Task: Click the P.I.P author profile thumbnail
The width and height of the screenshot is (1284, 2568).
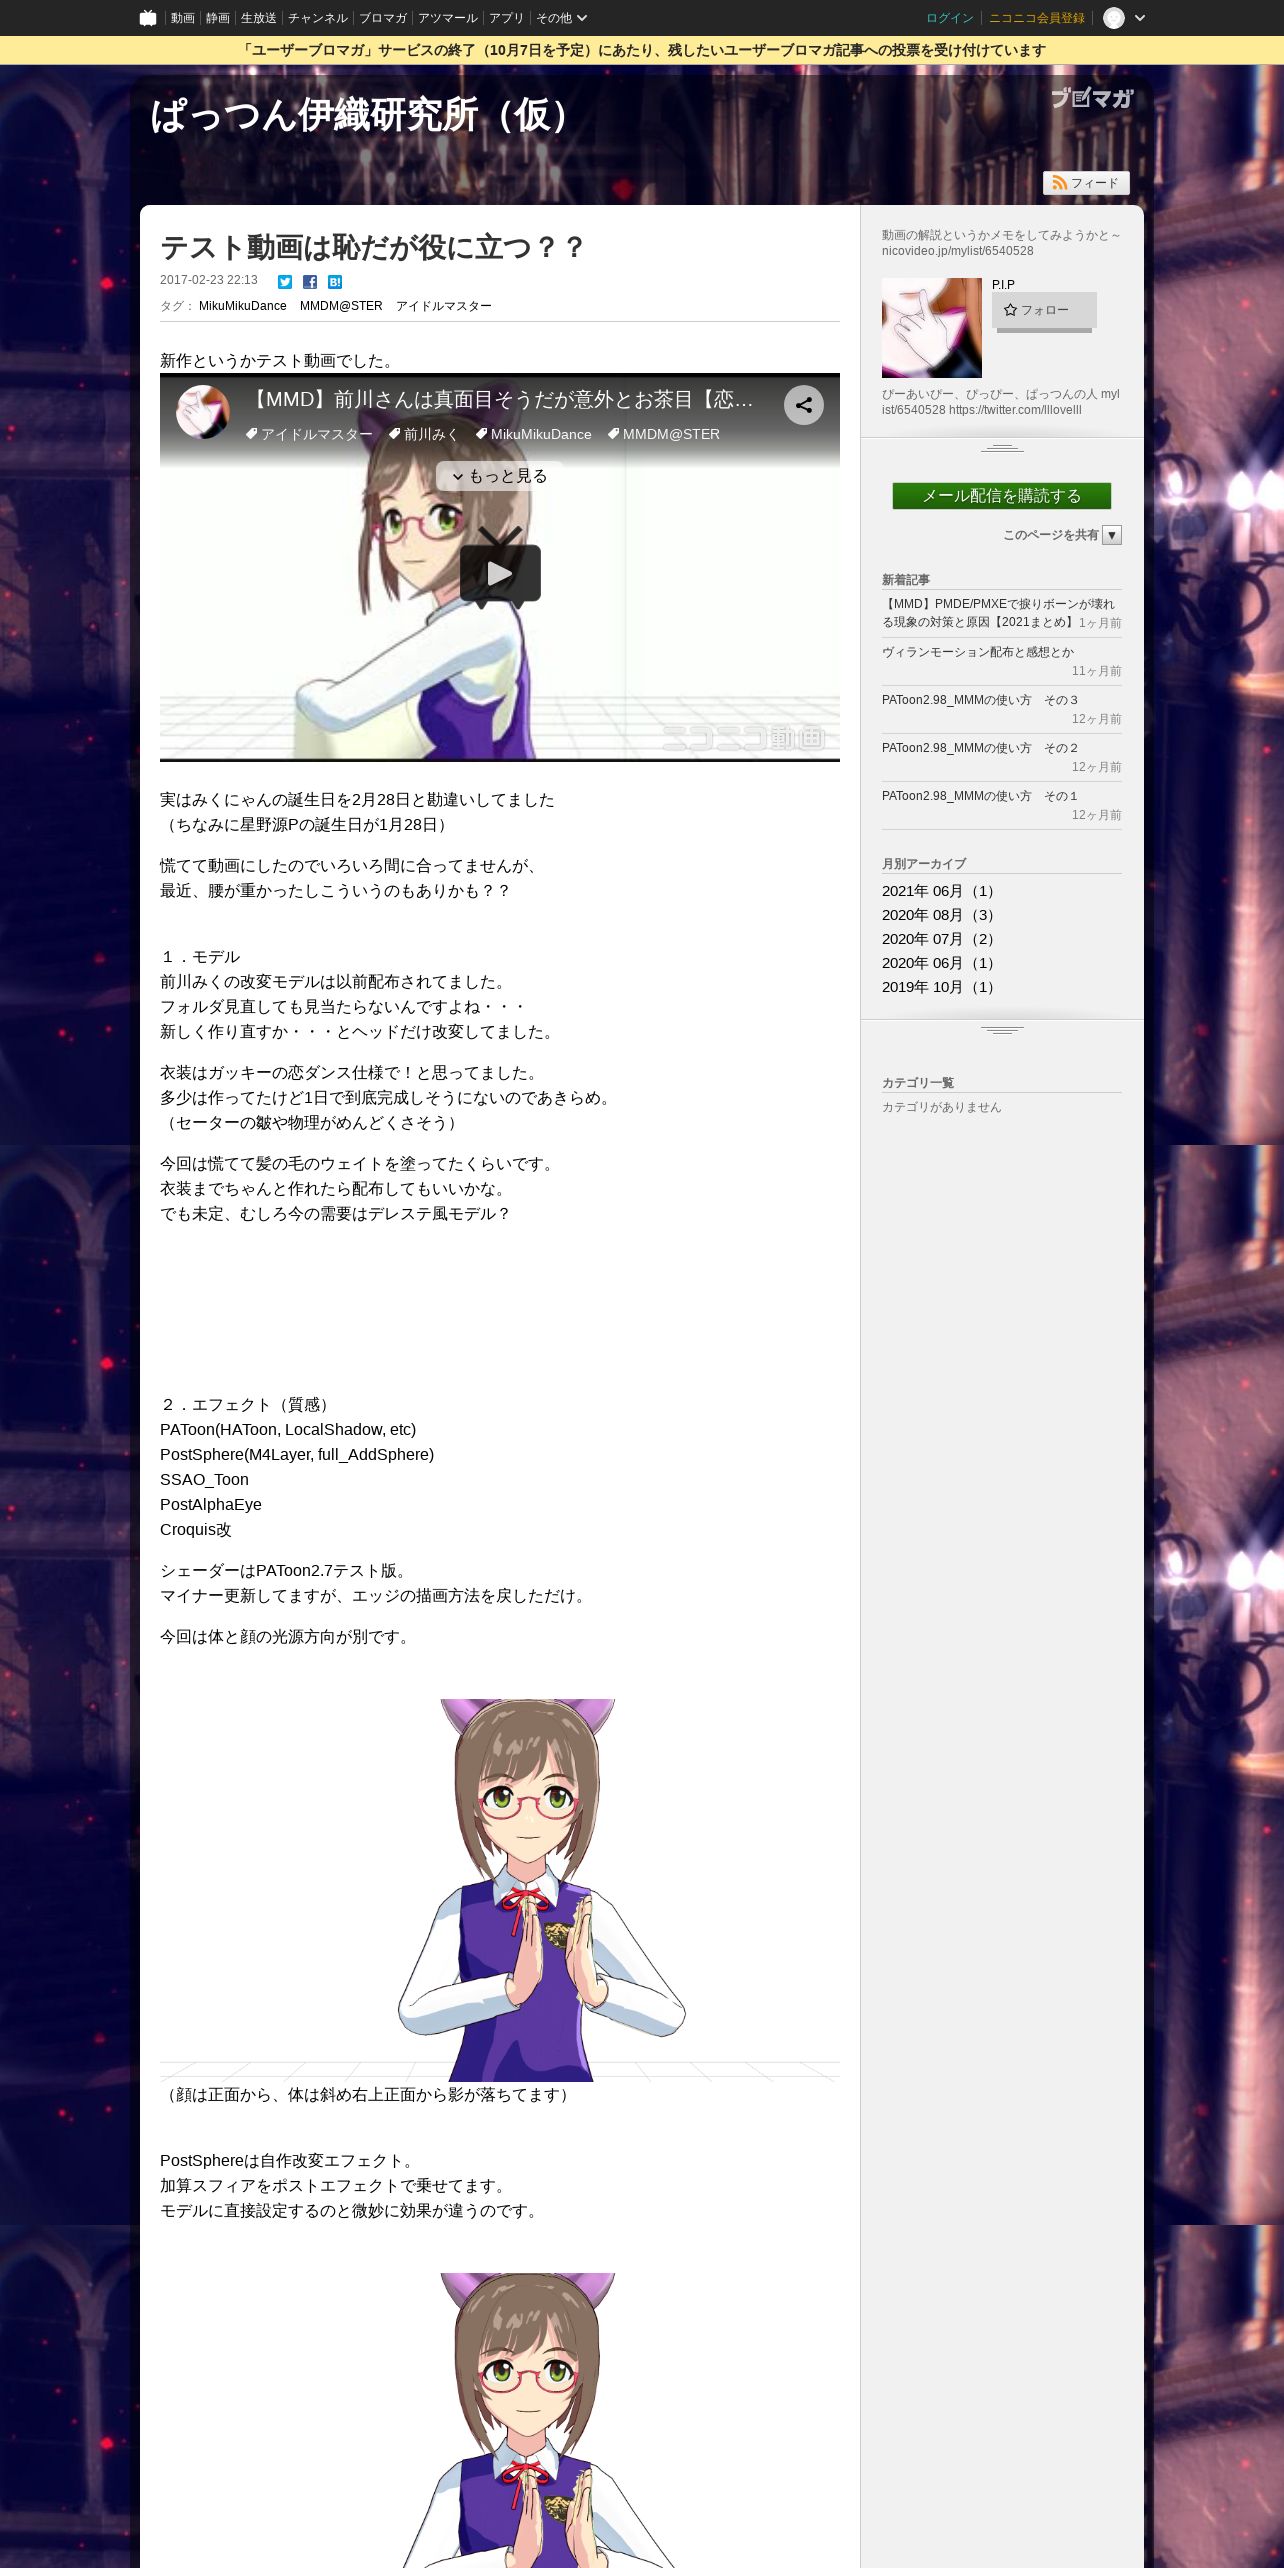Action: 932,328
